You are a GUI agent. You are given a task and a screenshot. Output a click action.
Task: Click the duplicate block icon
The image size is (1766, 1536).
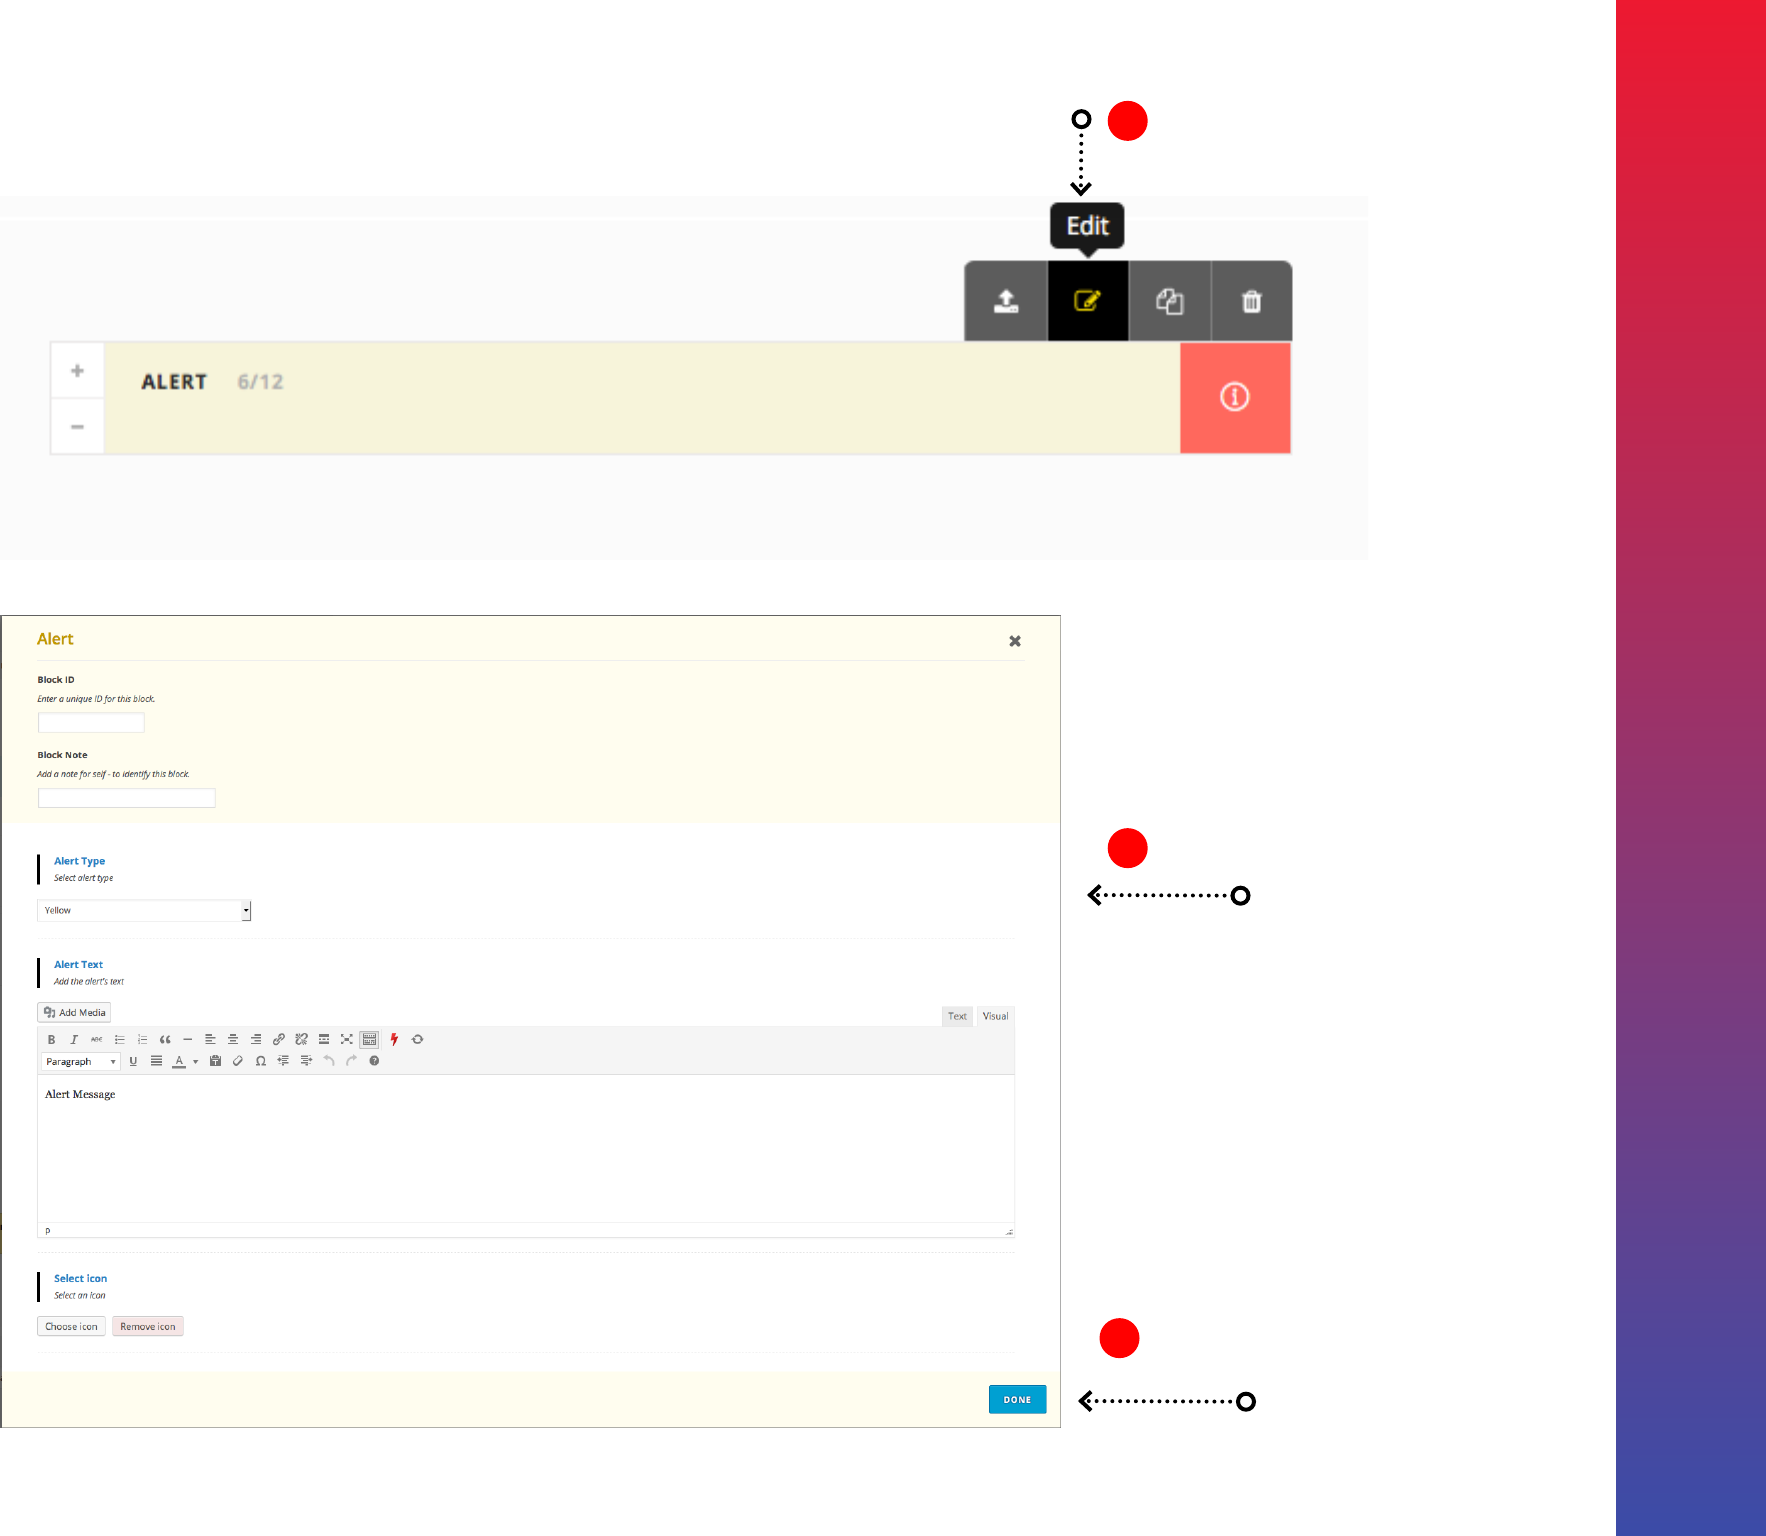pyautogui.click(x=1170, y=301)
